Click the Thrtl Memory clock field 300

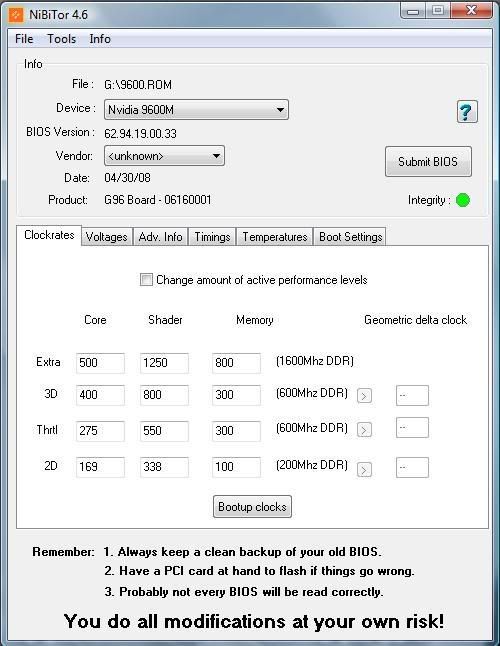point(236,431)
